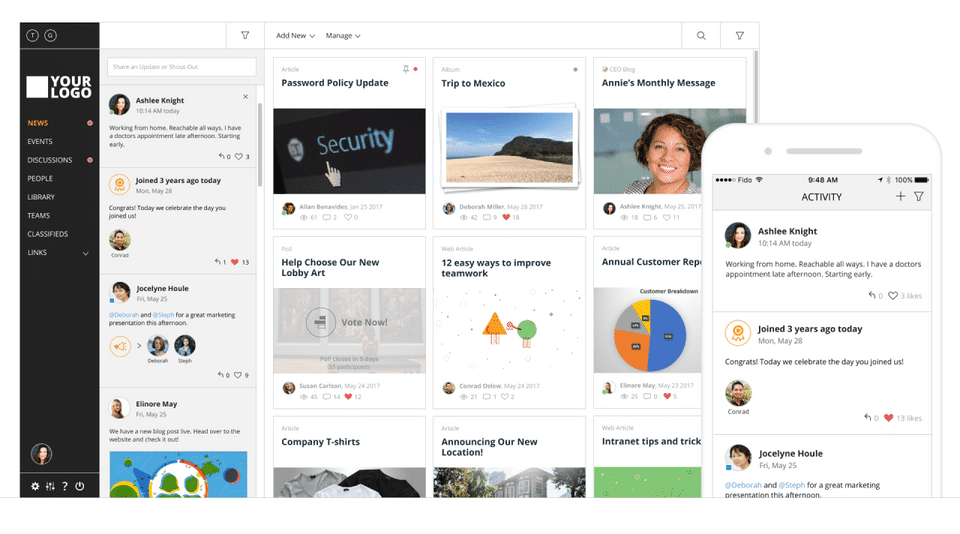Open Teams in sidebar
The height and width of the screenshot is (534, 960).
click(x=39, y=216)
